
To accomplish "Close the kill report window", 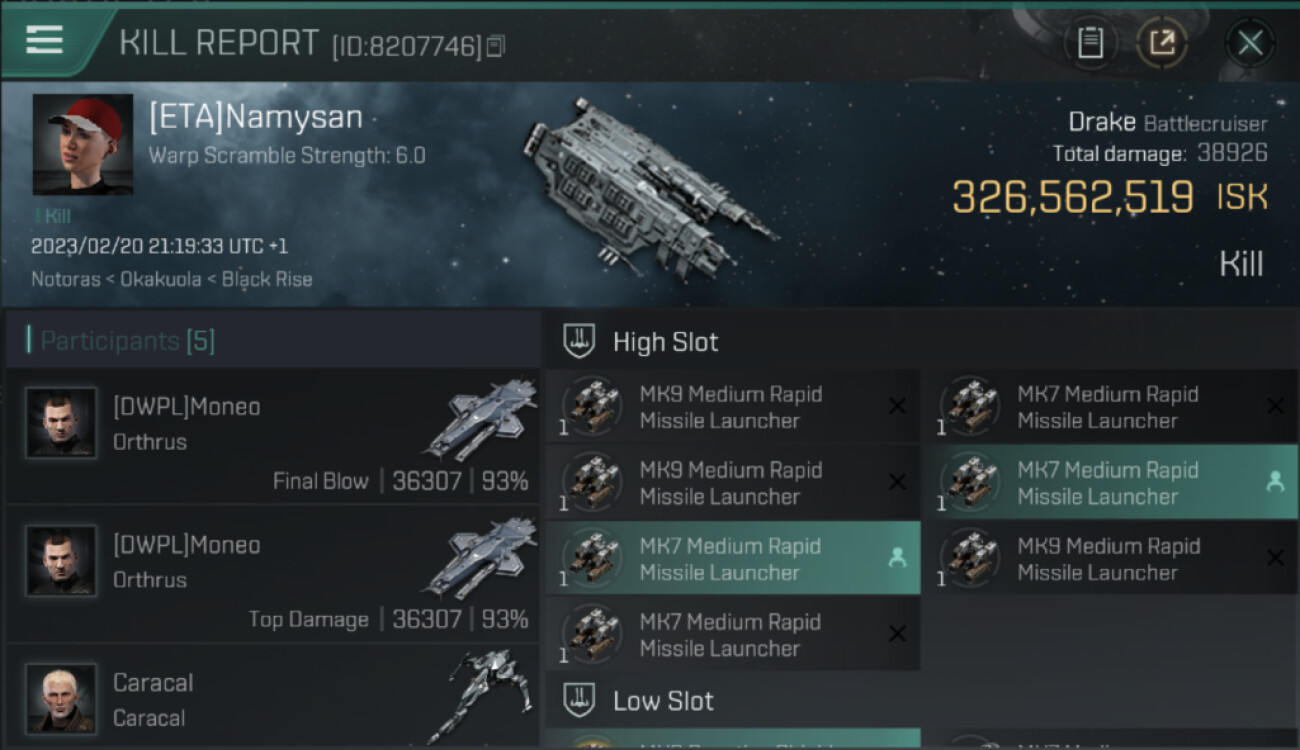I will 1249,43.
